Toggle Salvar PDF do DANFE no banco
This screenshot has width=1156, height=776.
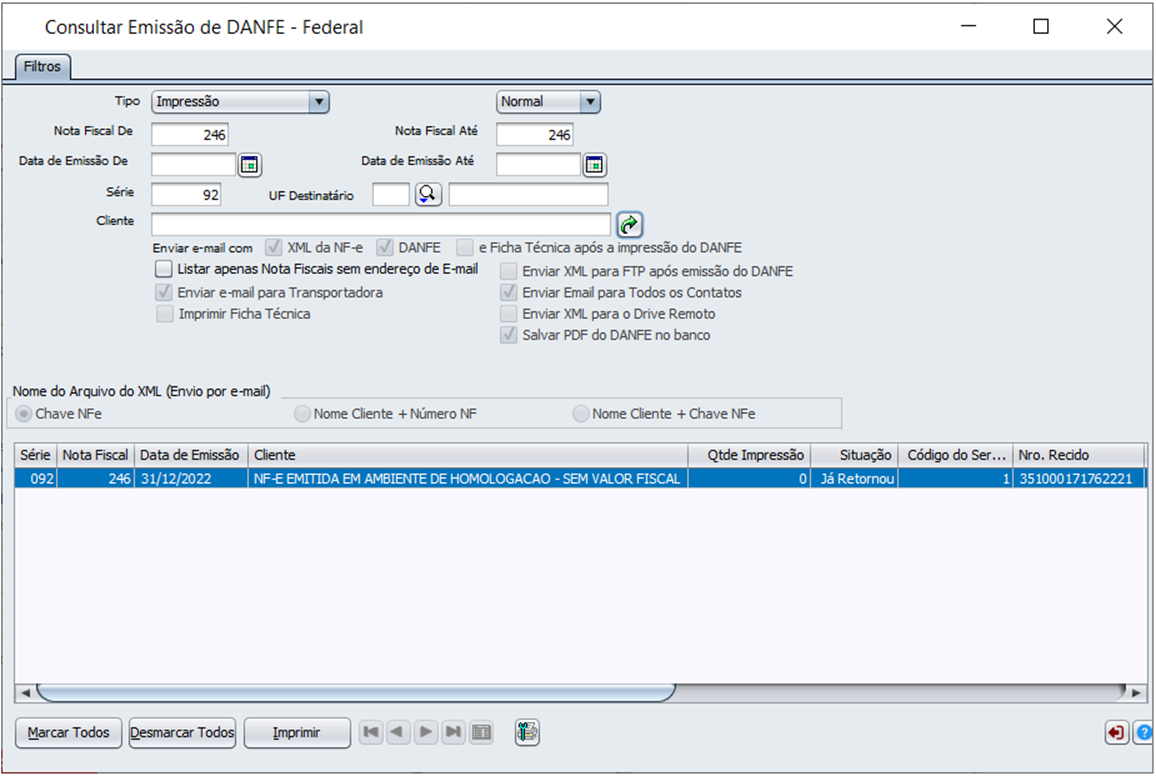509,336
